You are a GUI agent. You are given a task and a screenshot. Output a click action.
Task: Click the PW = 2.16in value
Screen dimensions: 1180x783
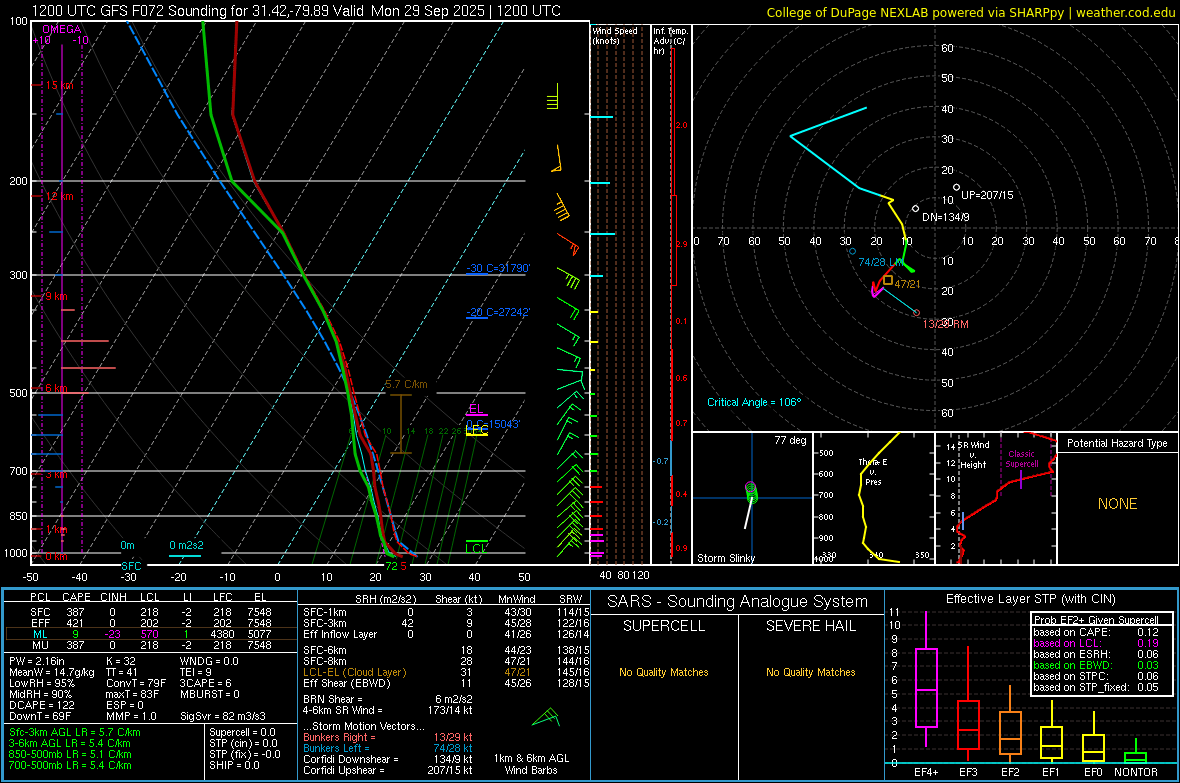(x=37, y=661)
